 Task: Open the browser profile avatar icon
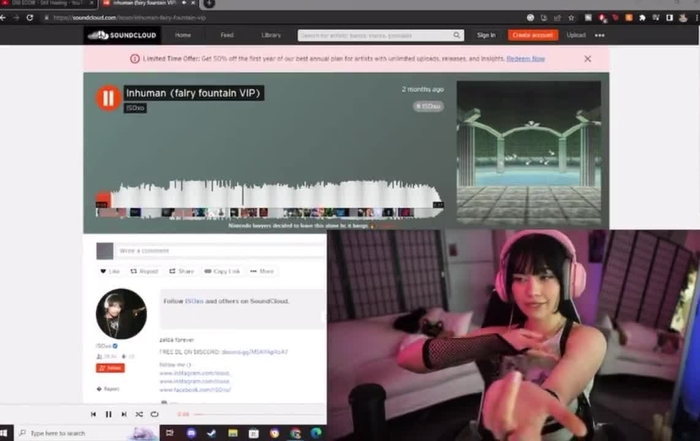tap(683, 18)
